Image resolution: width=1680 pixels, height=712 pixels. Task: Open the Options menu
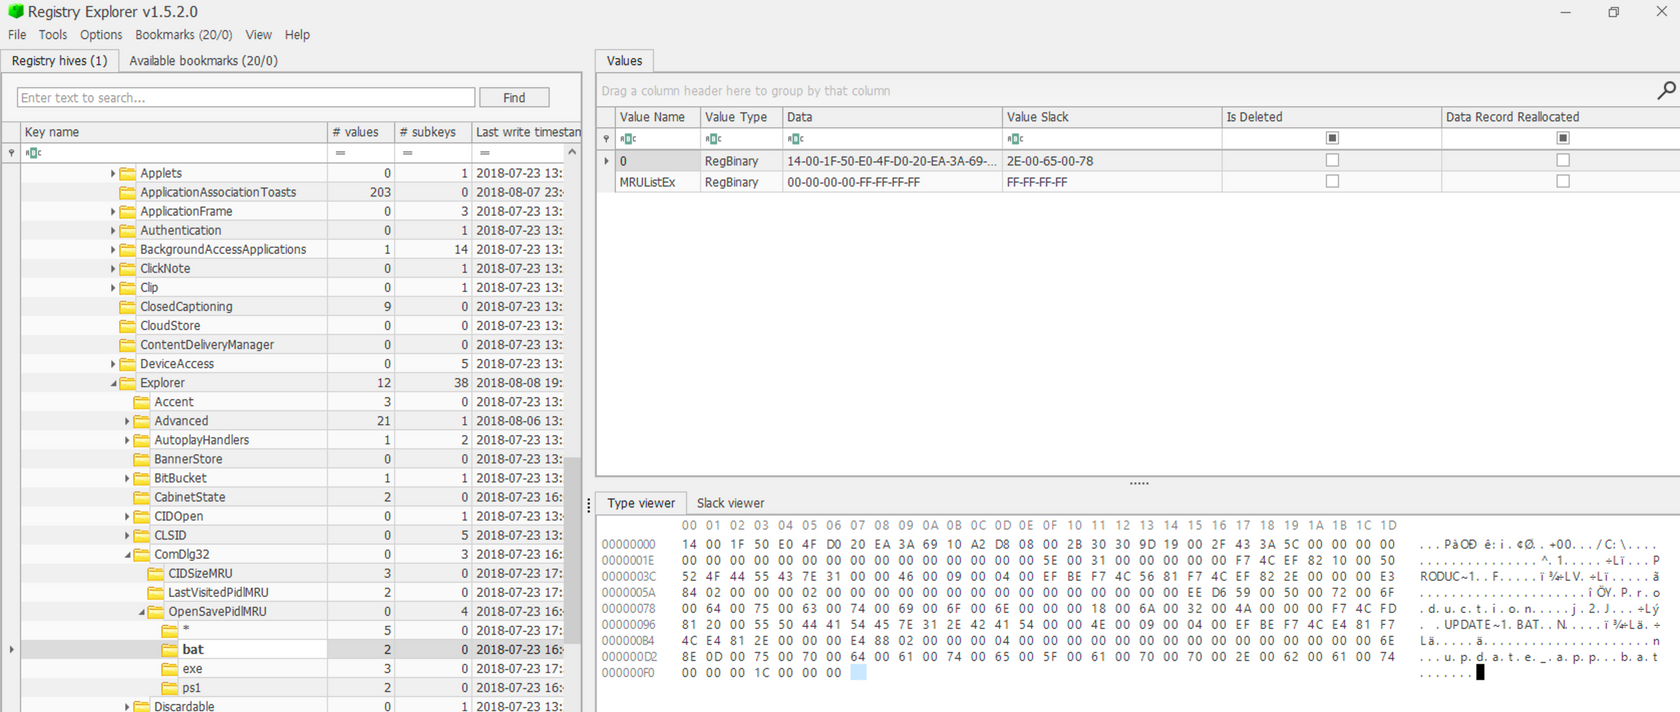pyautogui.click(x=101, y=34)
